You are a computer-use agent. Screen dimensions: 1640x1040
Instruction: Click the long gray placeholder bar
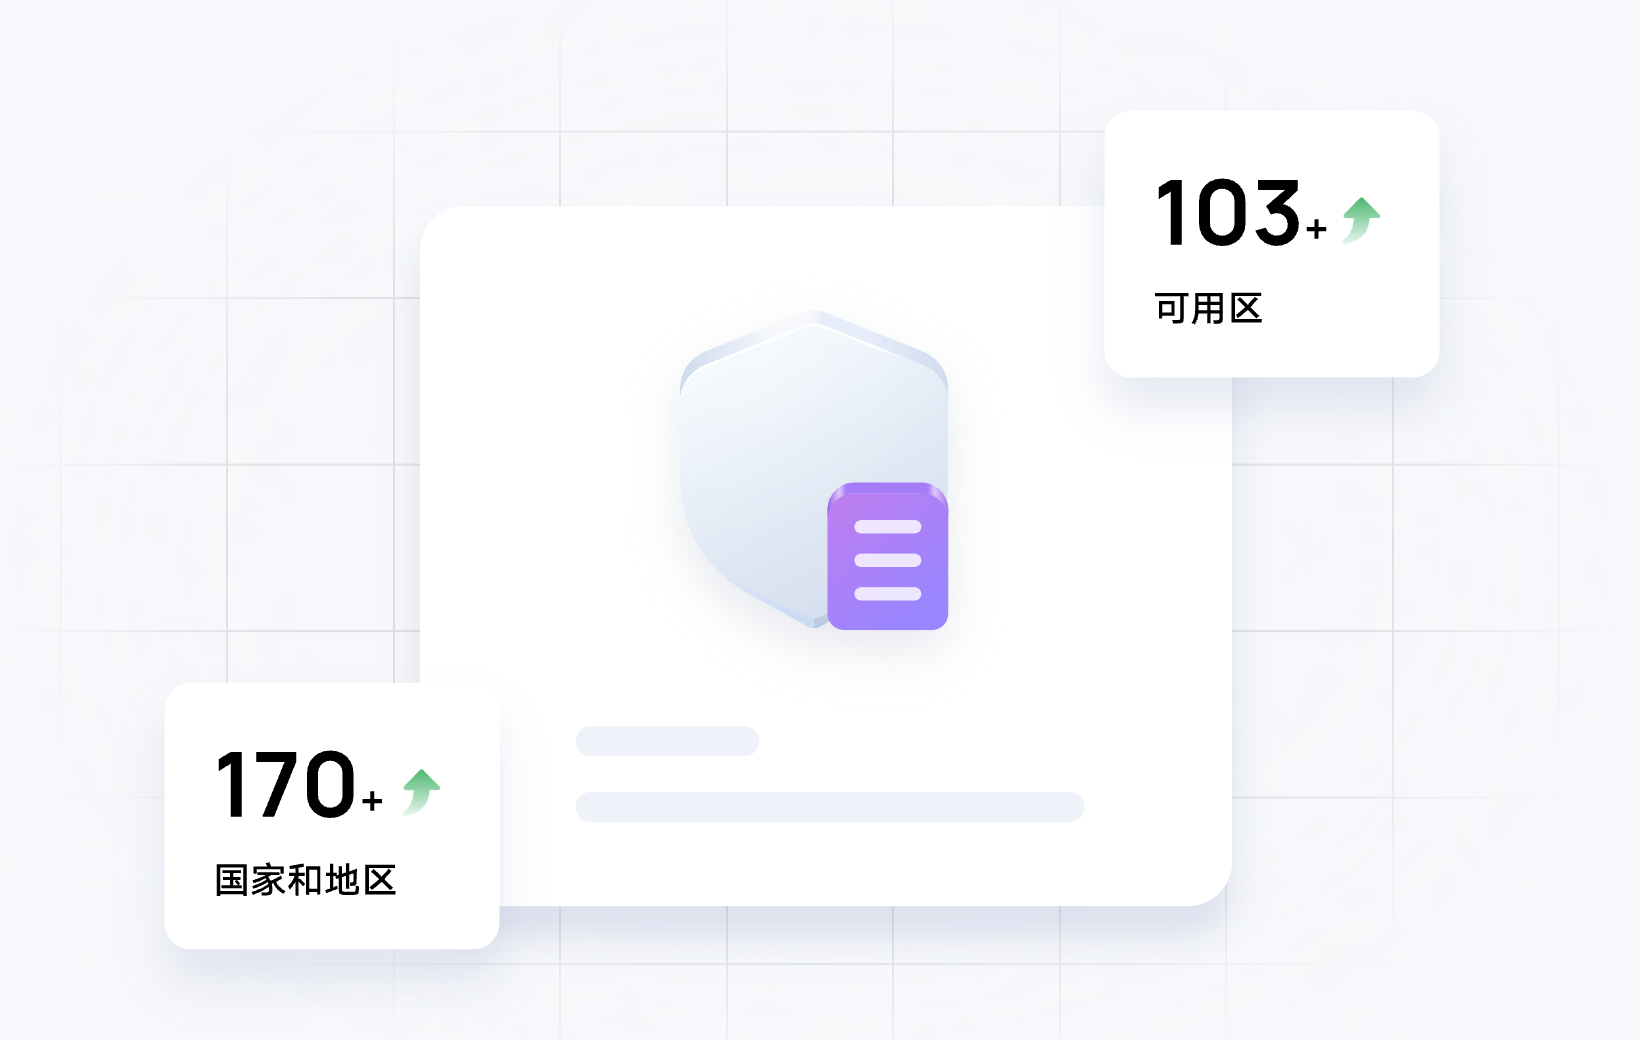[x=830, y=807]
